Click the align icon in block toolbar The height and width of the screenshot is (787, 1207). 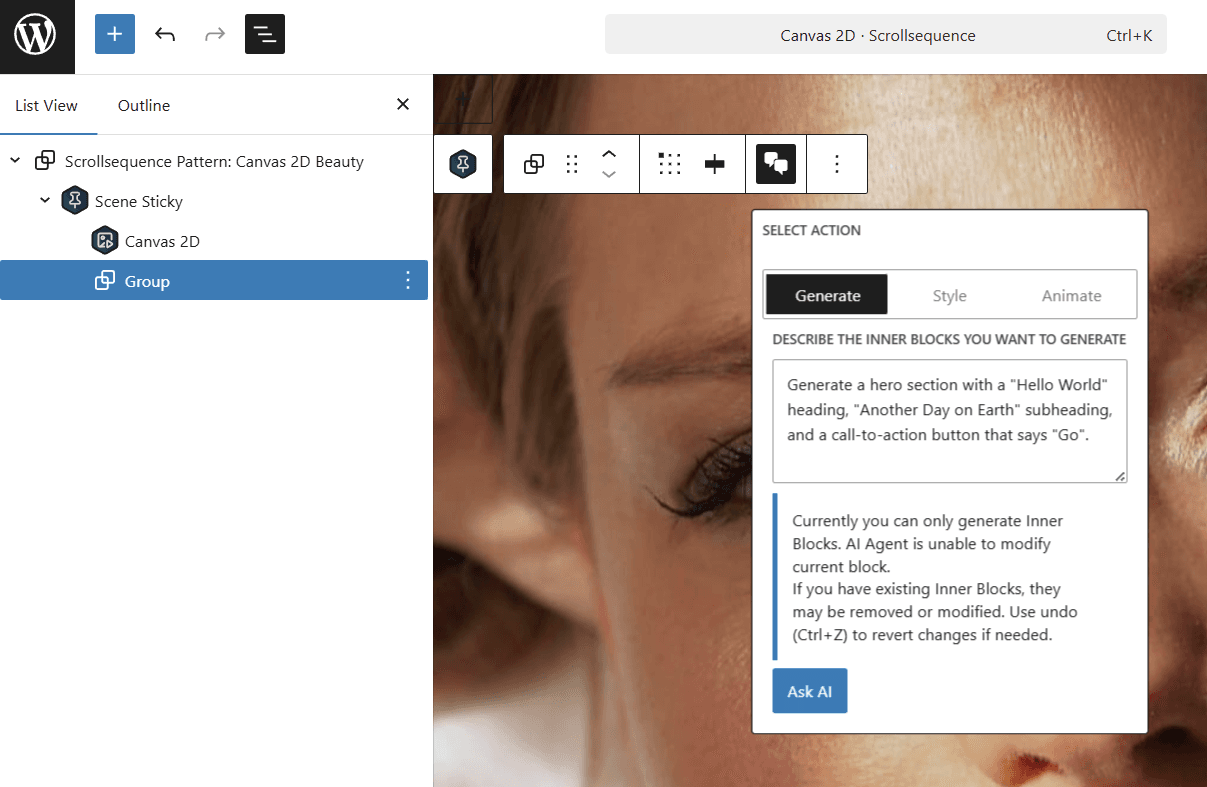click(715, 164)
